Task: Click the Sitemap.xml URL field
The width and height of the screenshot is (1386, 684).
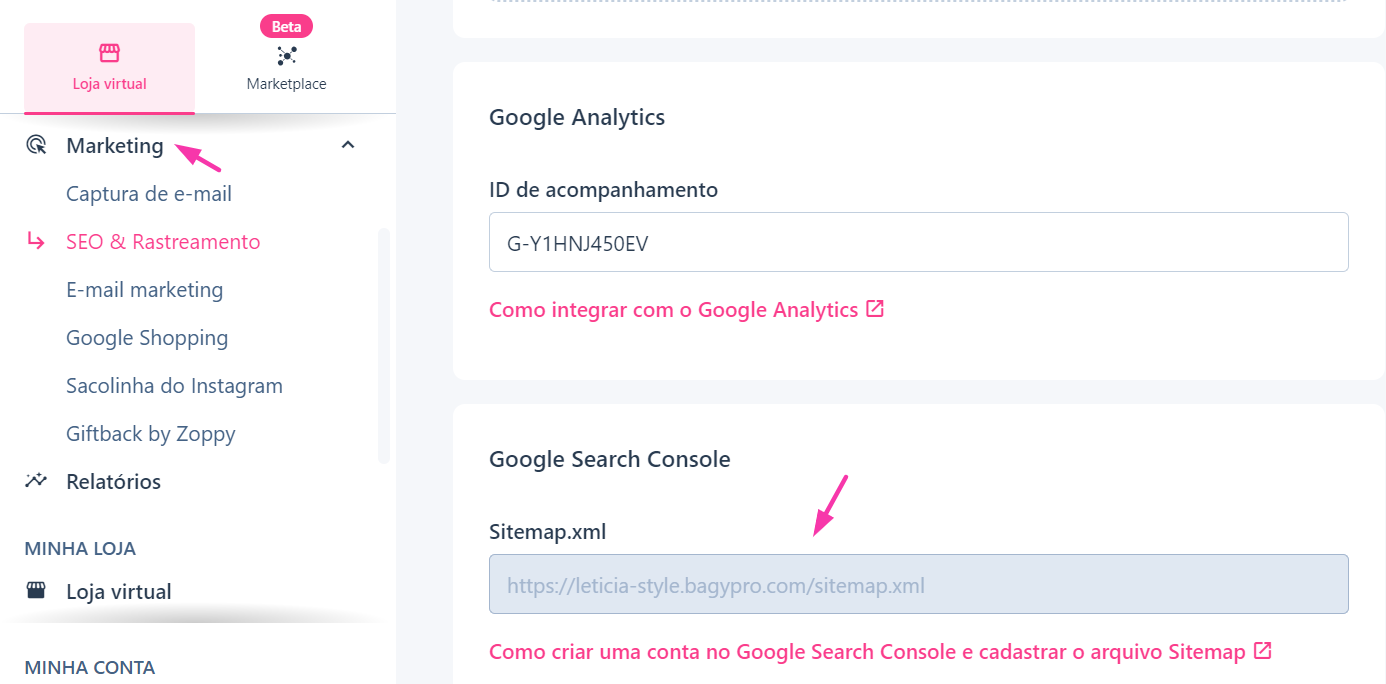Action: (x=918, y=584)
